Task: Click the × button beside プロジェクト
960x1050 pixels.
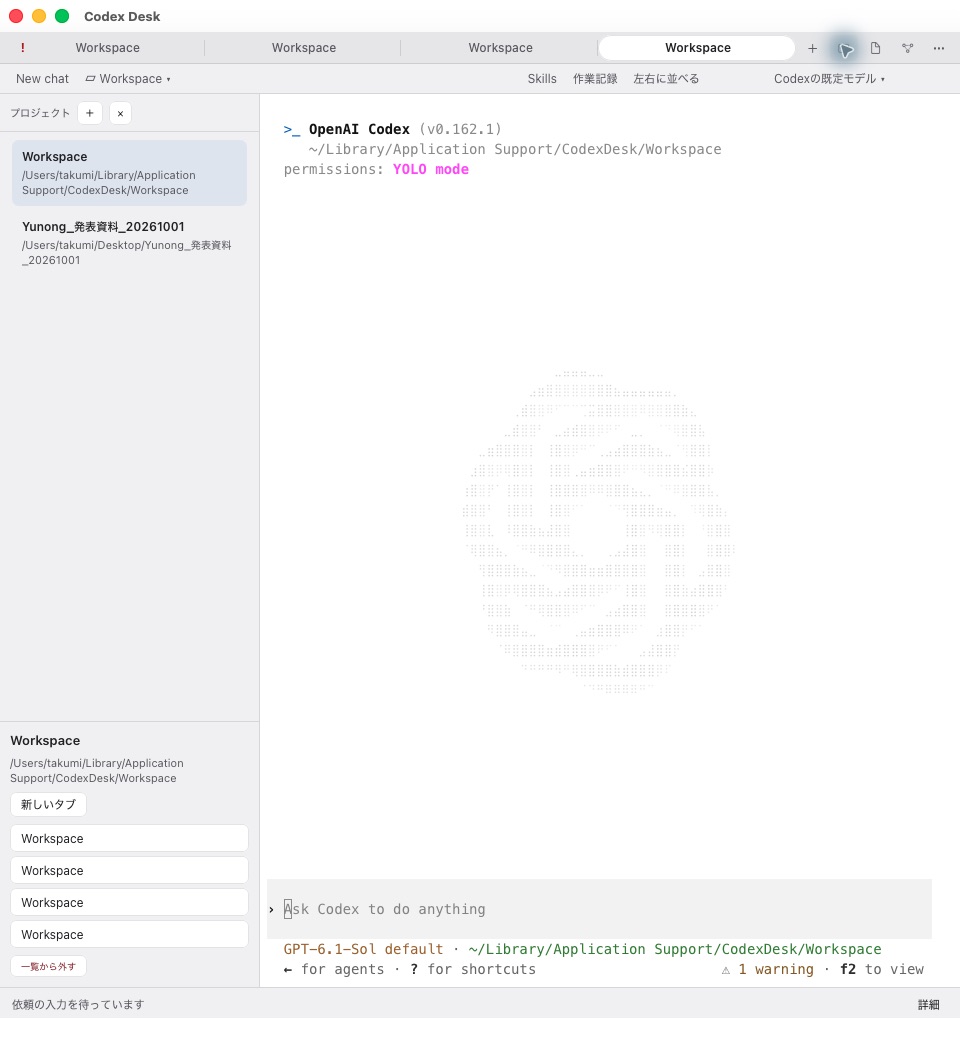Action: coord(121,113)
